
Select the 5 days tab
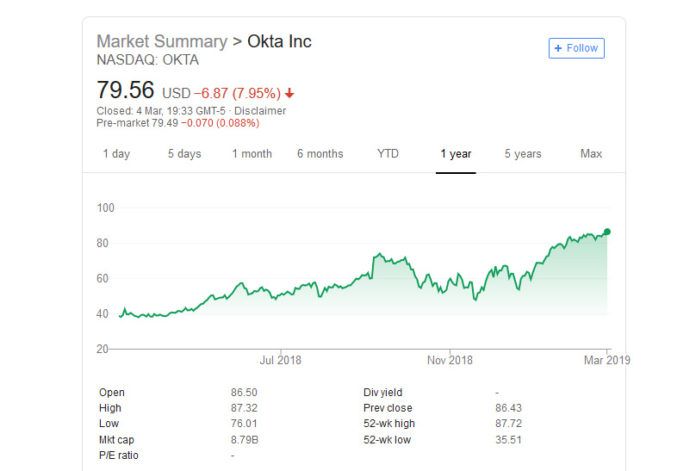[x=184, y=154]
